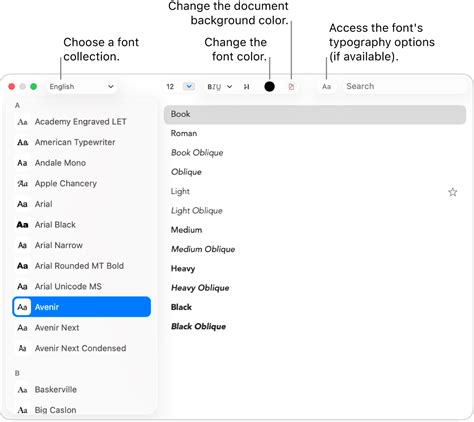This screenshot has height=422, width=474.
Task: Select the American Typewriter font
Action: (82, 142)
